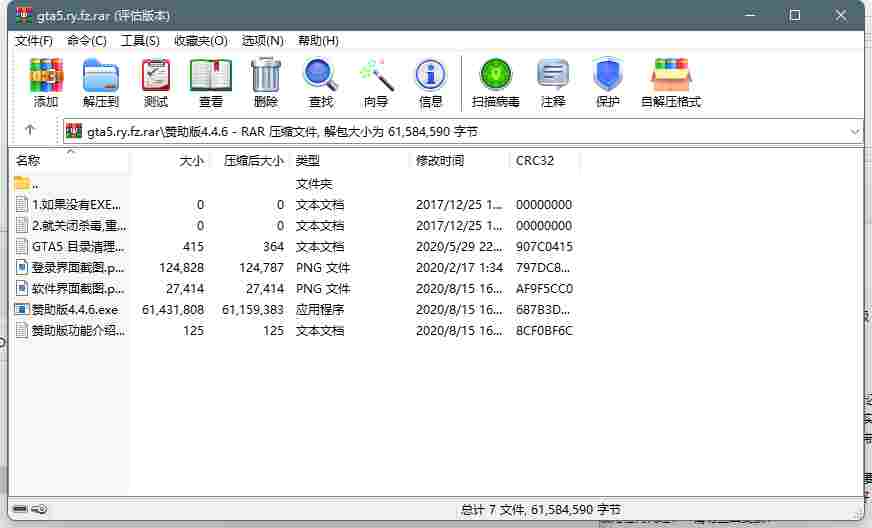This screenshot has height=528, width=872.
Task: Show archive 信息 (Info) icon
Action: click(430, 76)
